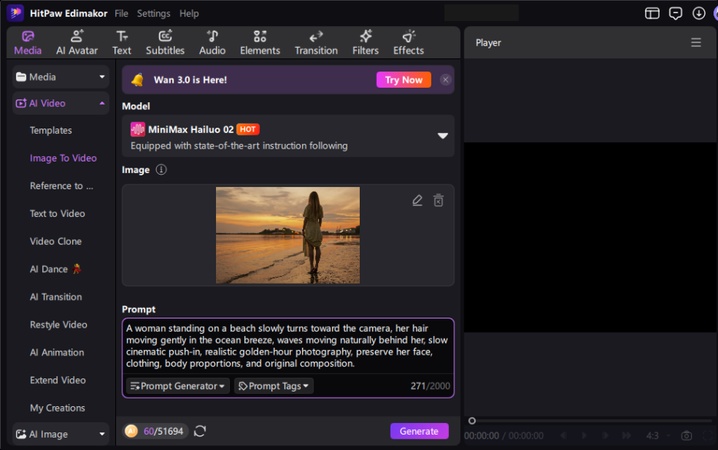Step to previous frame in player
Image resolution: width=718 pixels, height=450 pixels.
pyautogui.click(x=563, y=435)
